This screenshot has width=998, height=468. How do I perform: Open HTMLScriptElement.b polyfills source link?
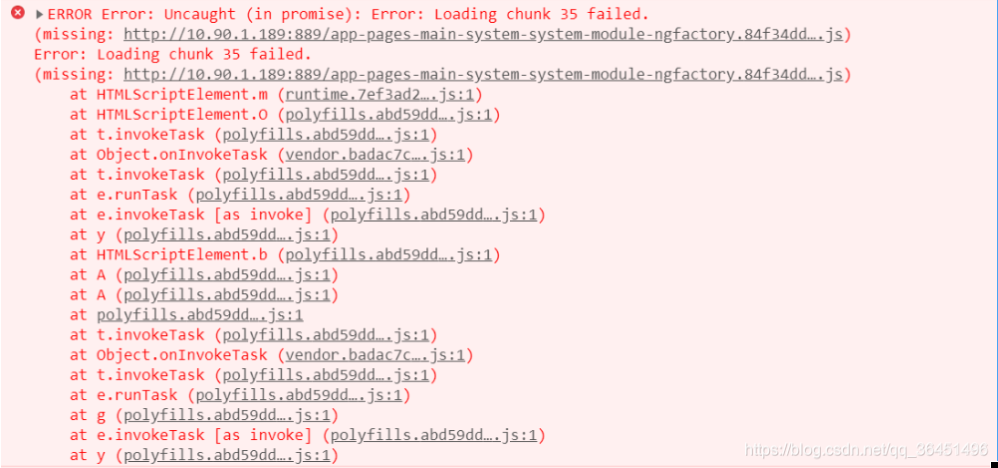click(389, 255)
